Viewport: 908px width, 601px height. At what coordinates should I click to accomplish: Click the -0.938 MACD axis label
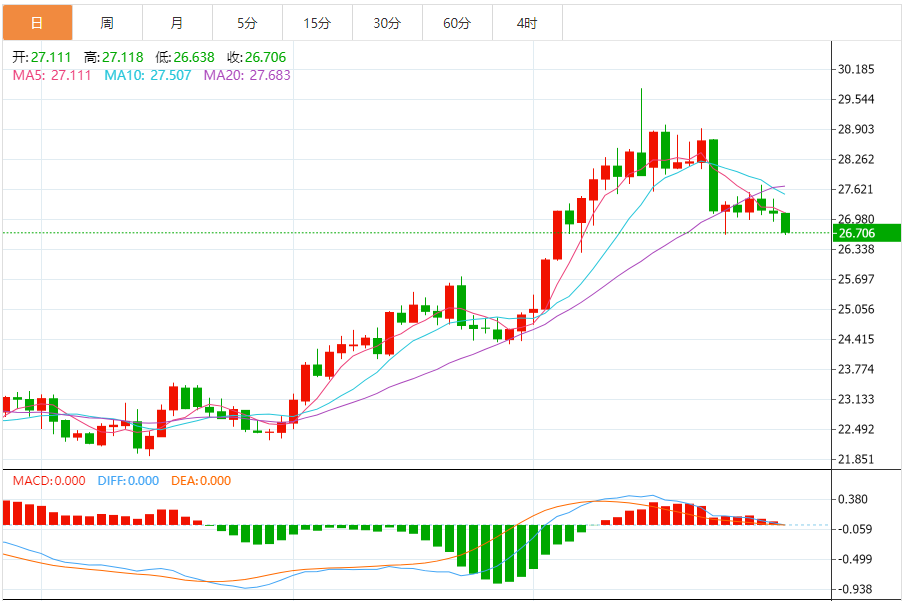[854, 589]
